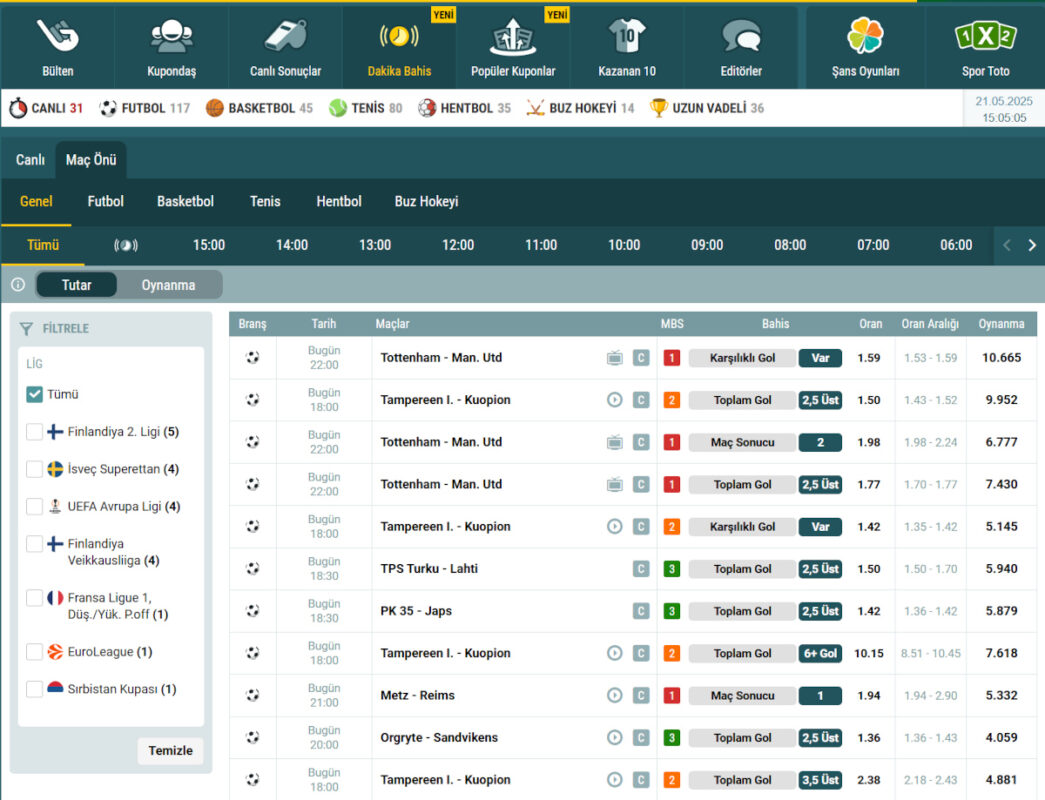Screen dimensions: 1045x800
Task: Open Kupondaş community icon
Action: (x=172, y=35)
